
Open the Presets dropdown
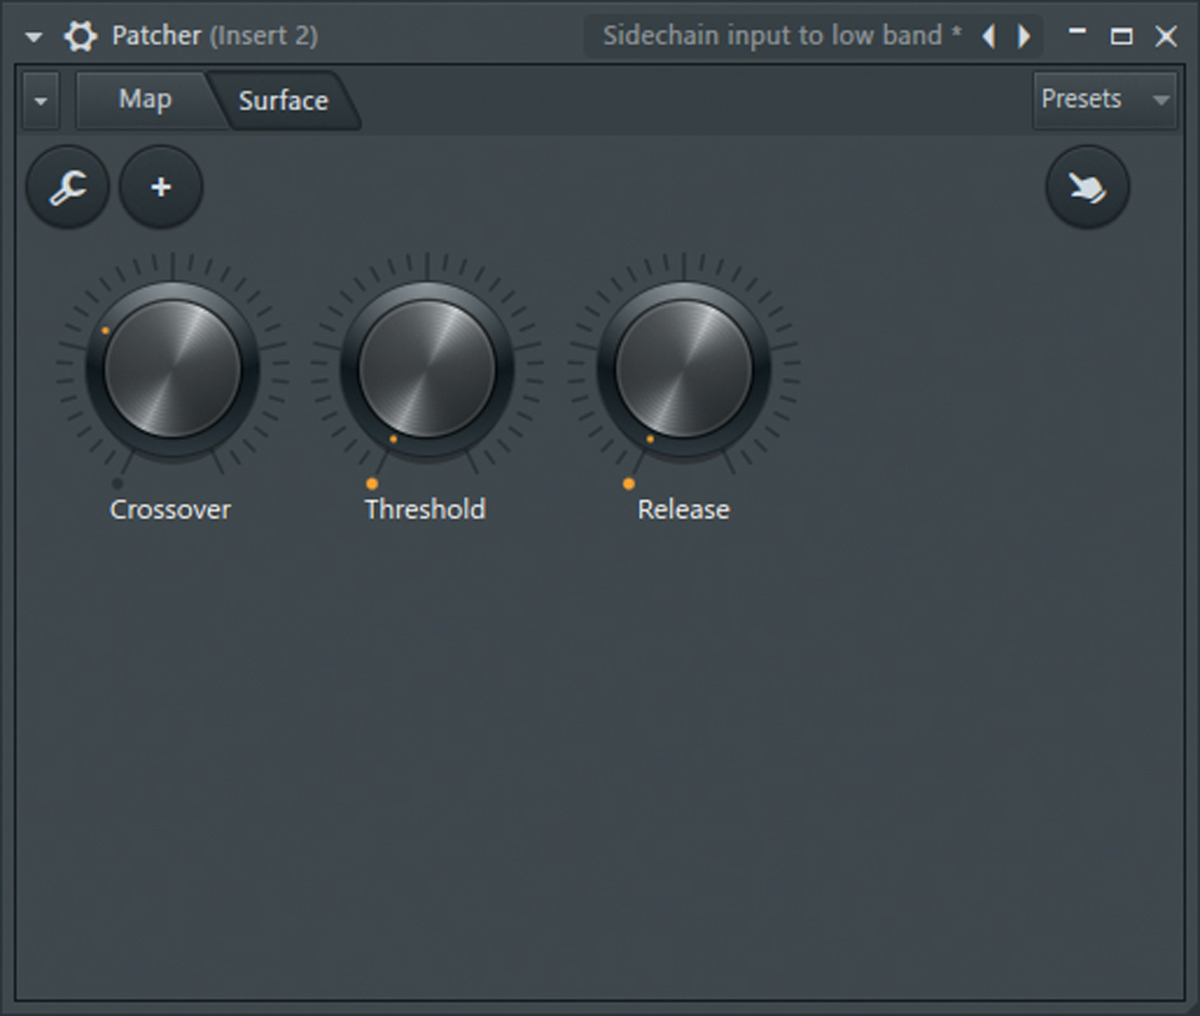tap(1104, 100)
